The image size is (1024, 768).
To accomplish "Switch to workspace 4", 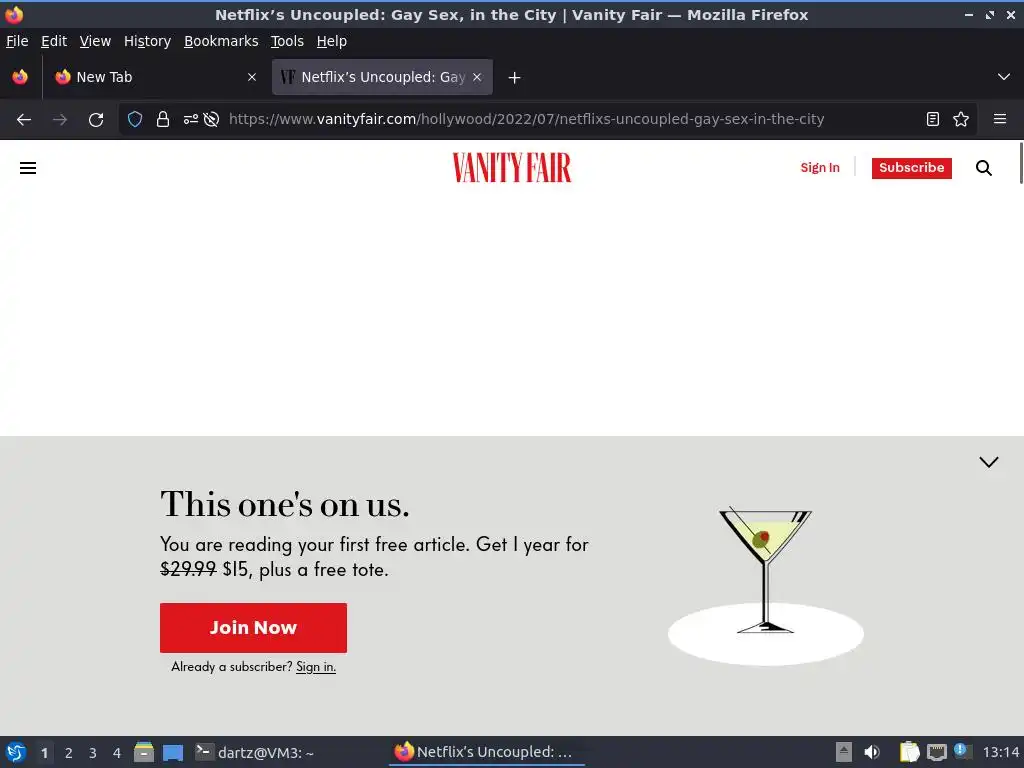I will click(x=117, y=753).
